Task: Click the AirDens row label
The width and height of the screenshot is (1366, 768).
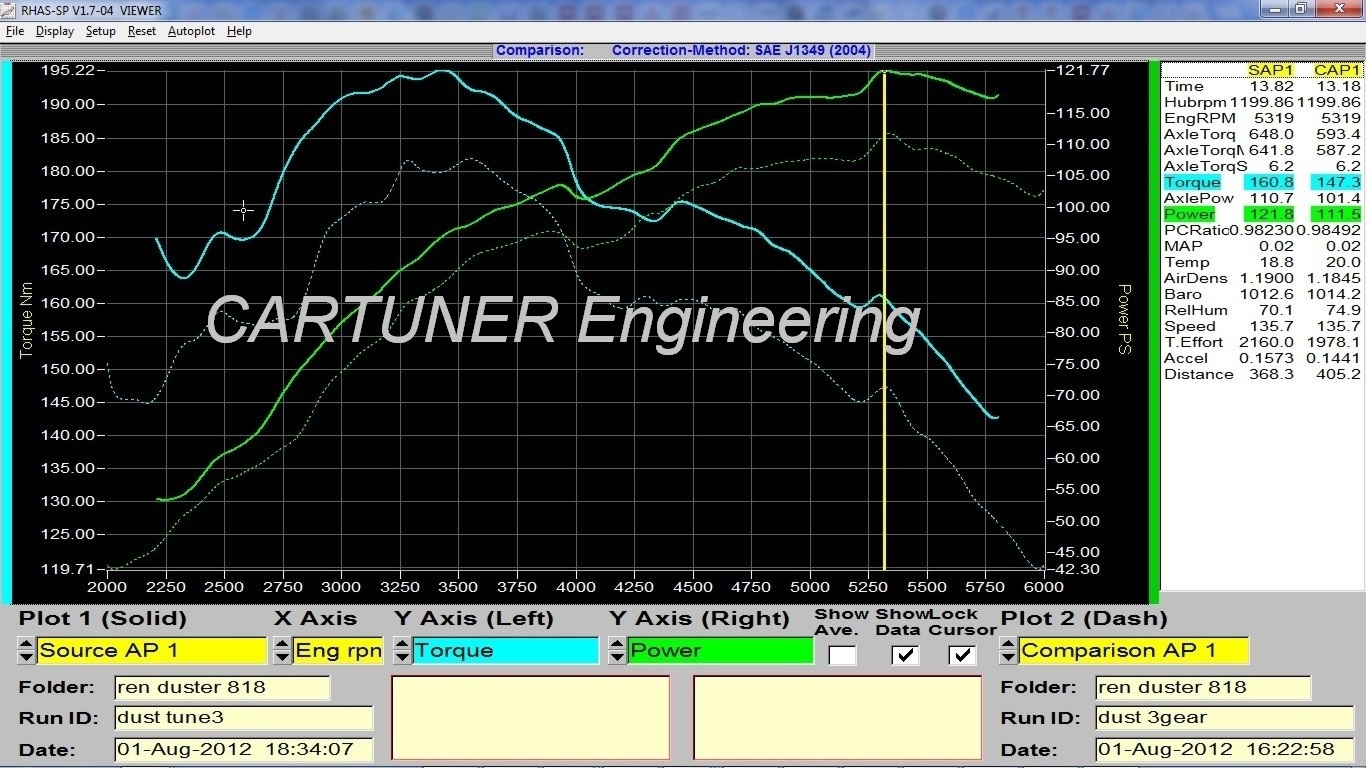Action: point(1195,278)
